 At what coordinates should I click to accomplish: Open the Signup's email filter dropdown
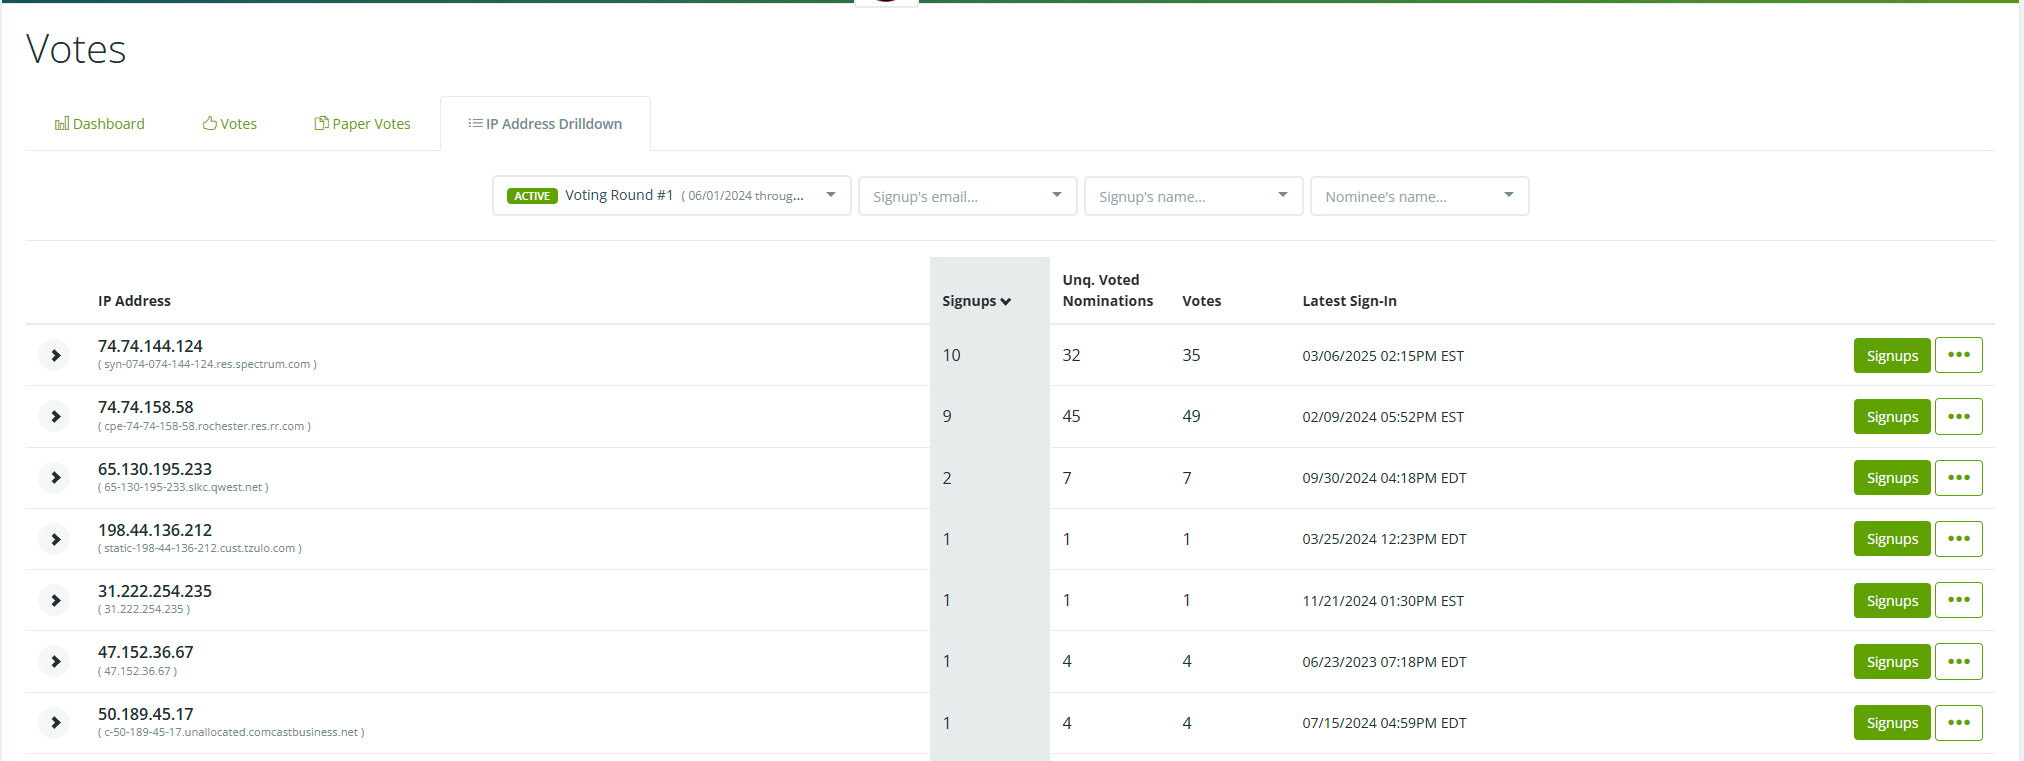tap(966, 196)
